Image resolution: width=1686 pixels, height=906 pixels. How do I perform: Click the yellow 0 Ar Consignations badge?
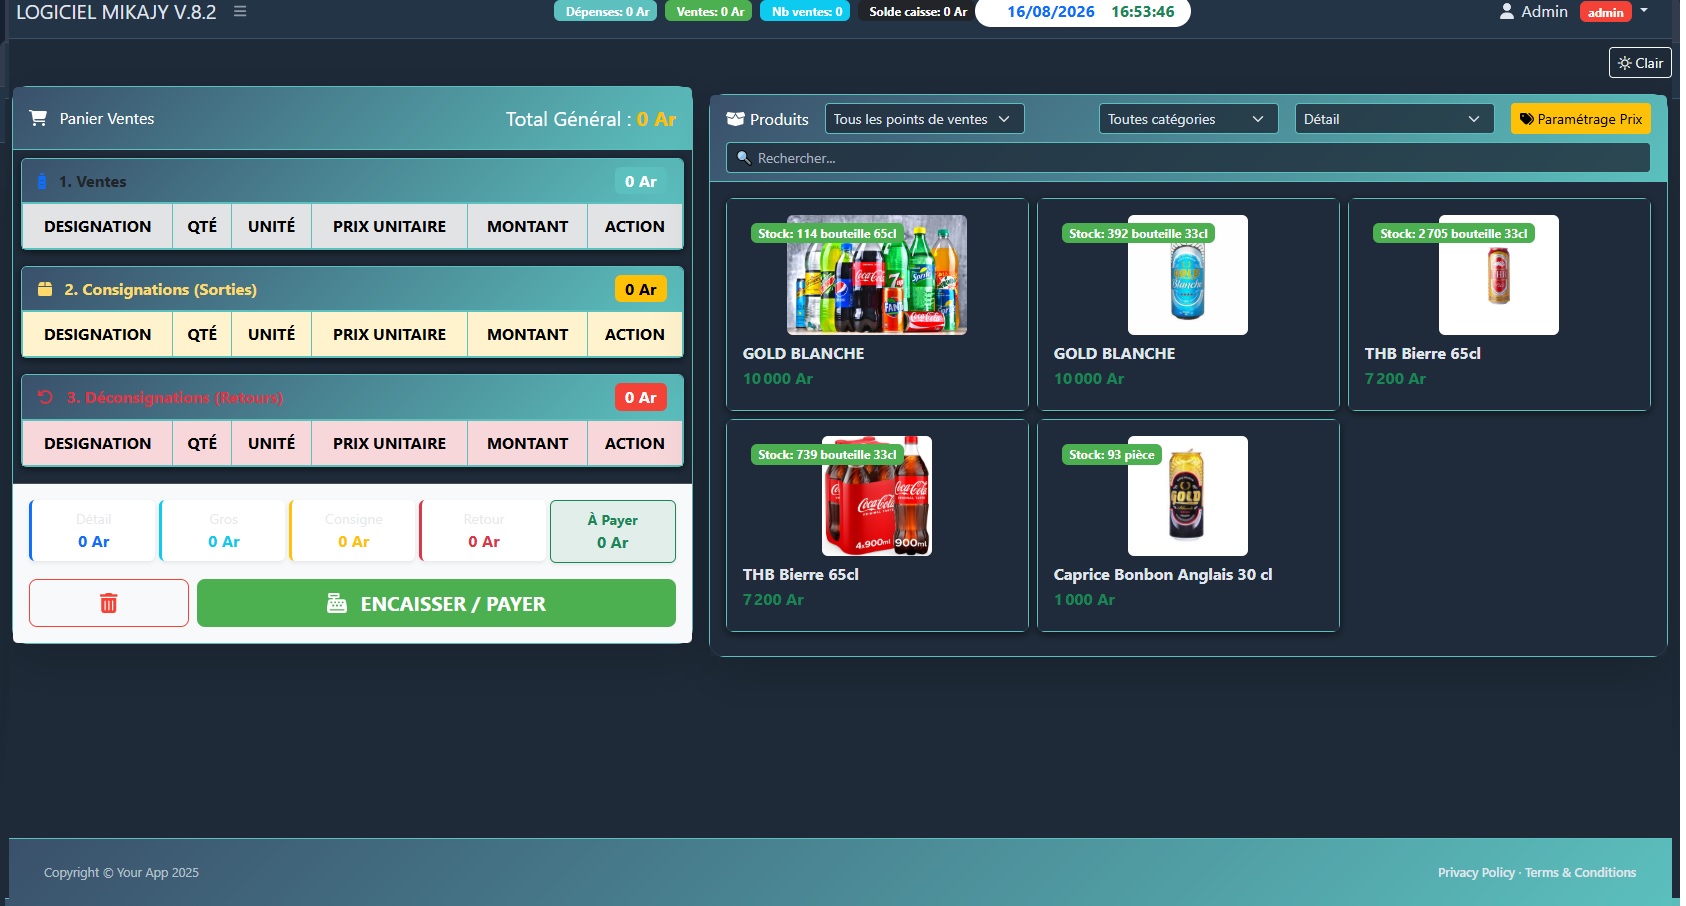(x=641, y=289)
